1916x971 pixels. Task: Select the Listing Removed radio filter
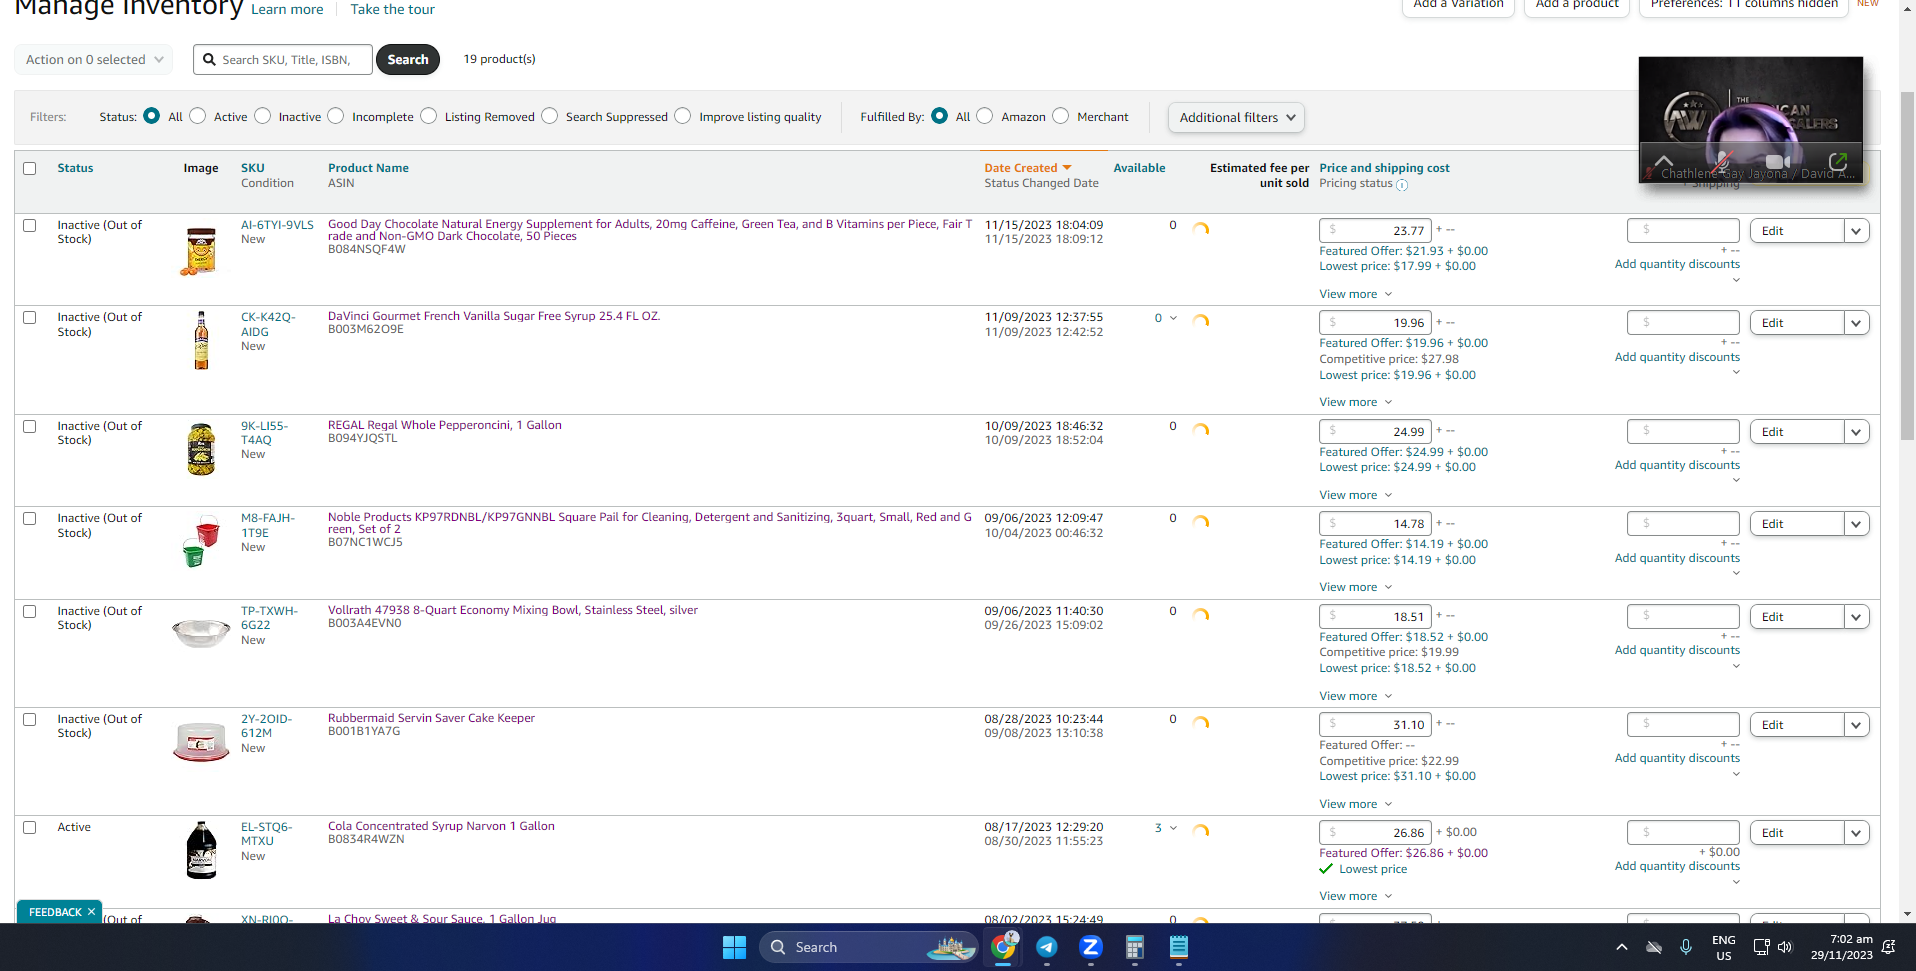429,116
